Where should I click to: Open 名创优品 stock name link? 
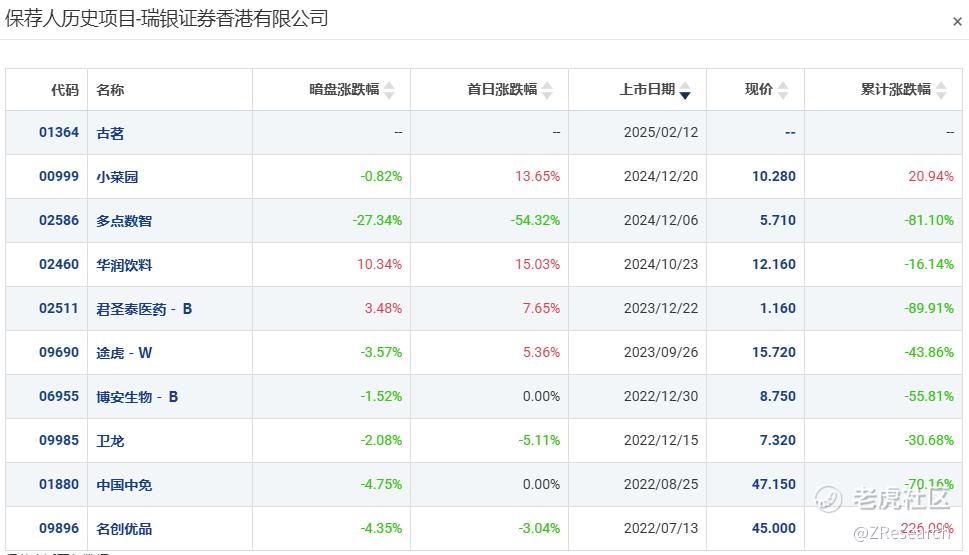click(124, 528)
